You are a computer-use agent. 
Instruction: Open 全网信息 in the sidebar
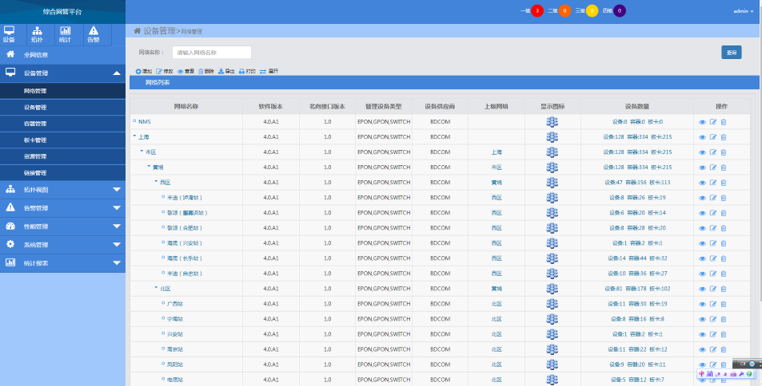(x=63, y=55)
